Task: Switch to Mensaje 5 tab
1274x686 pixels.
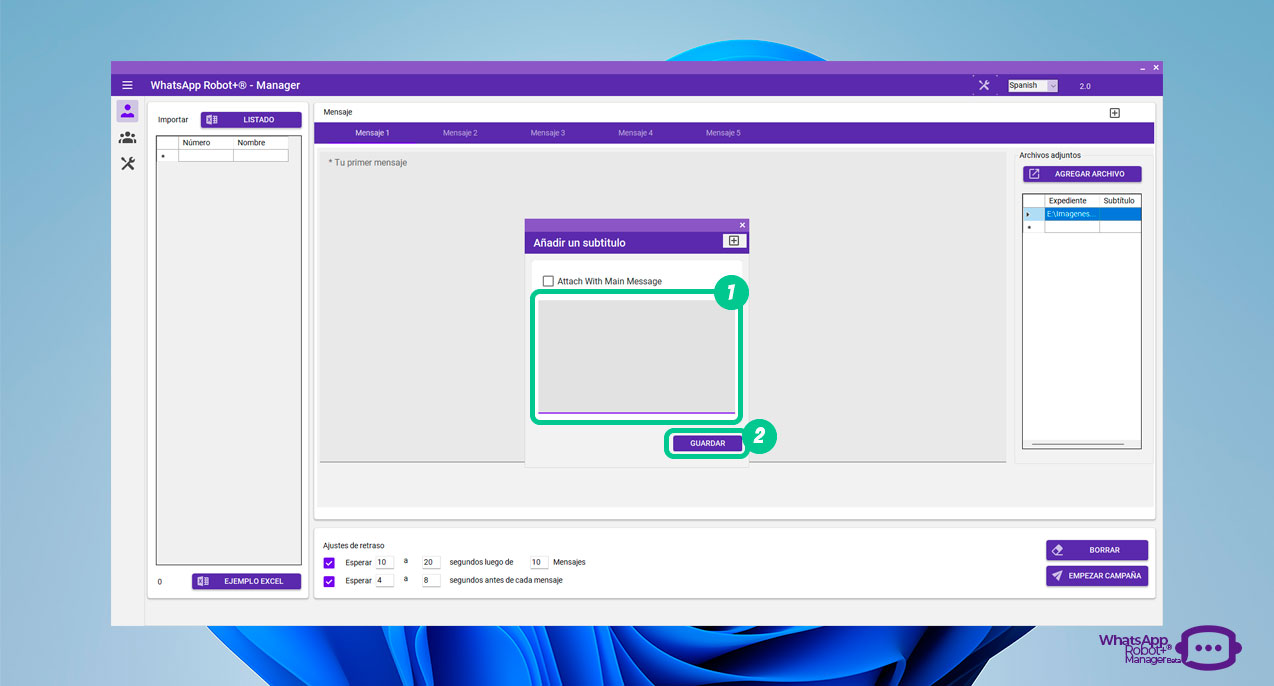Action: click(x=723, y=133)
